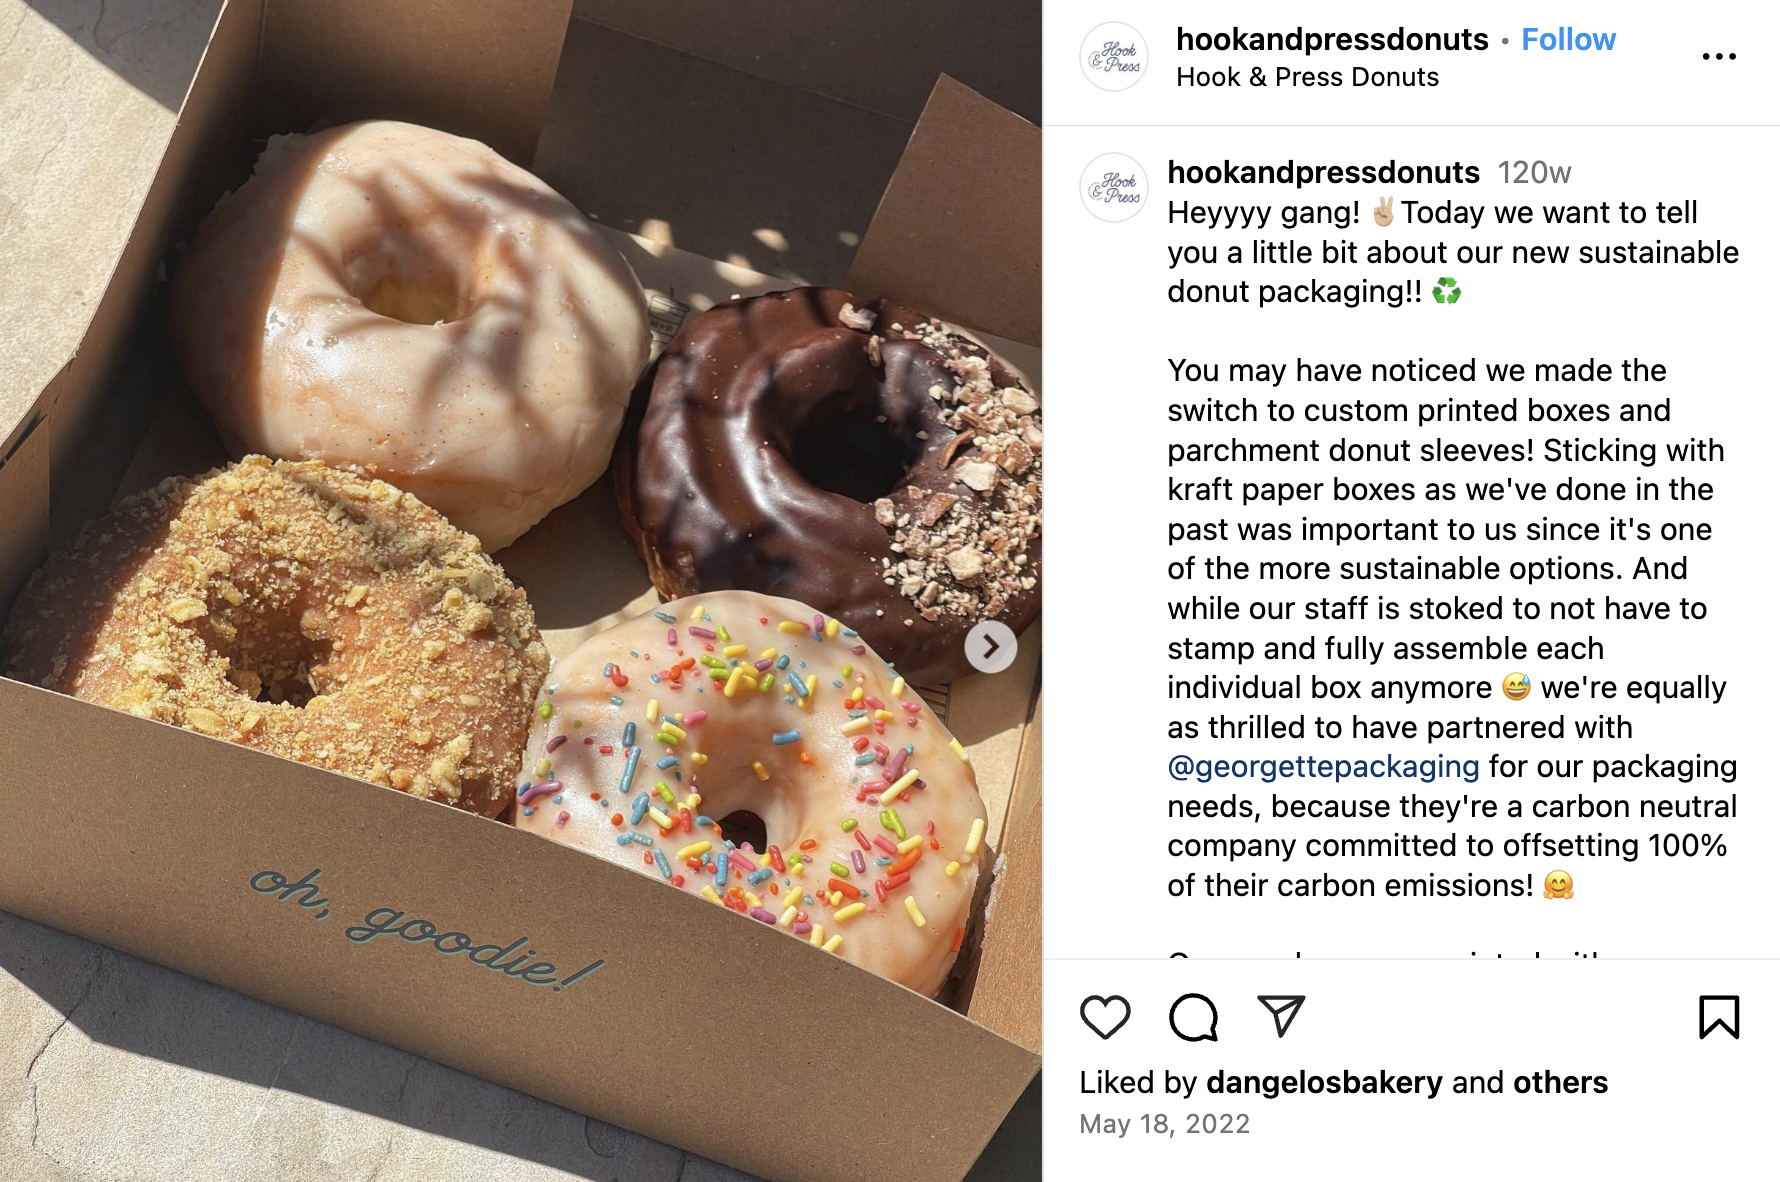Click the recycling emoji in caption

pyautogui.click(x=1446, y=292)
